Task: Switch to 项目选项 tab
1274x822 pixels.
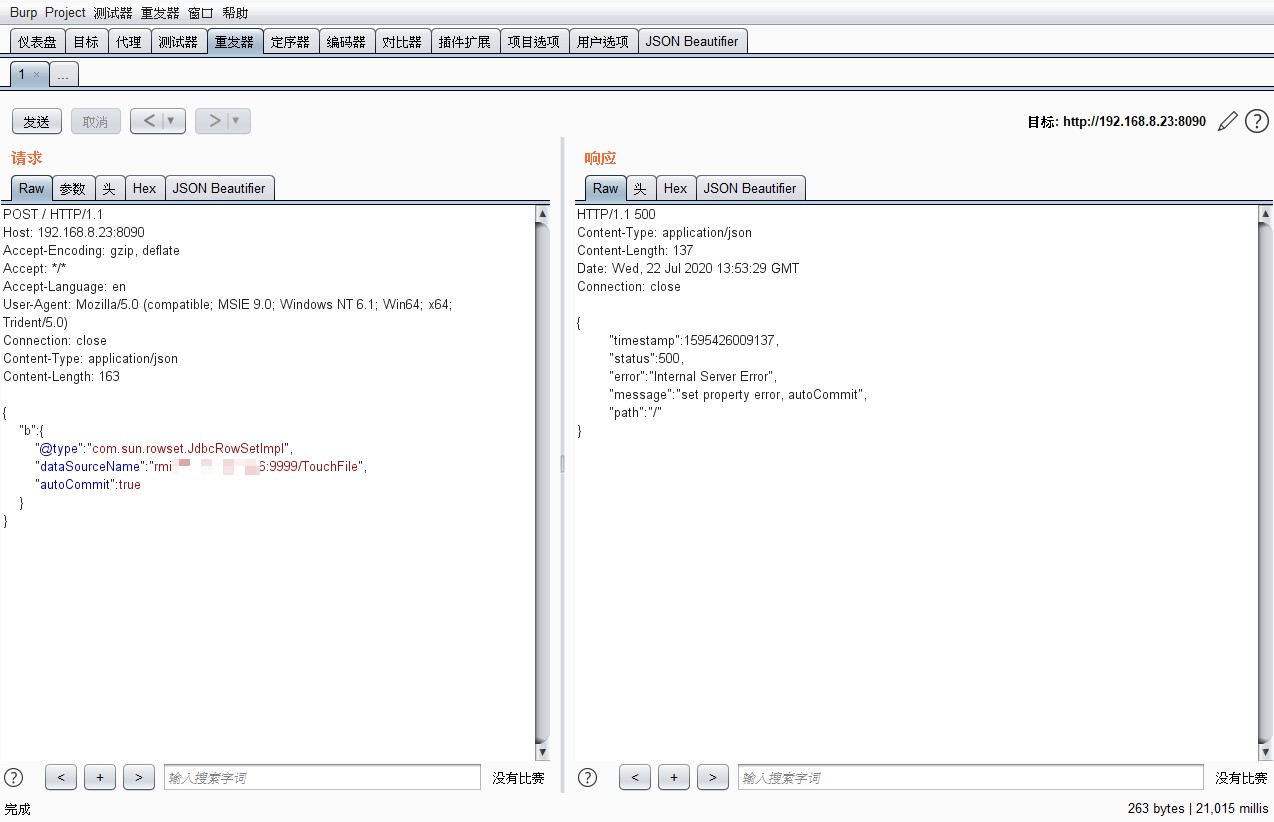Action: tap(534, 41)
